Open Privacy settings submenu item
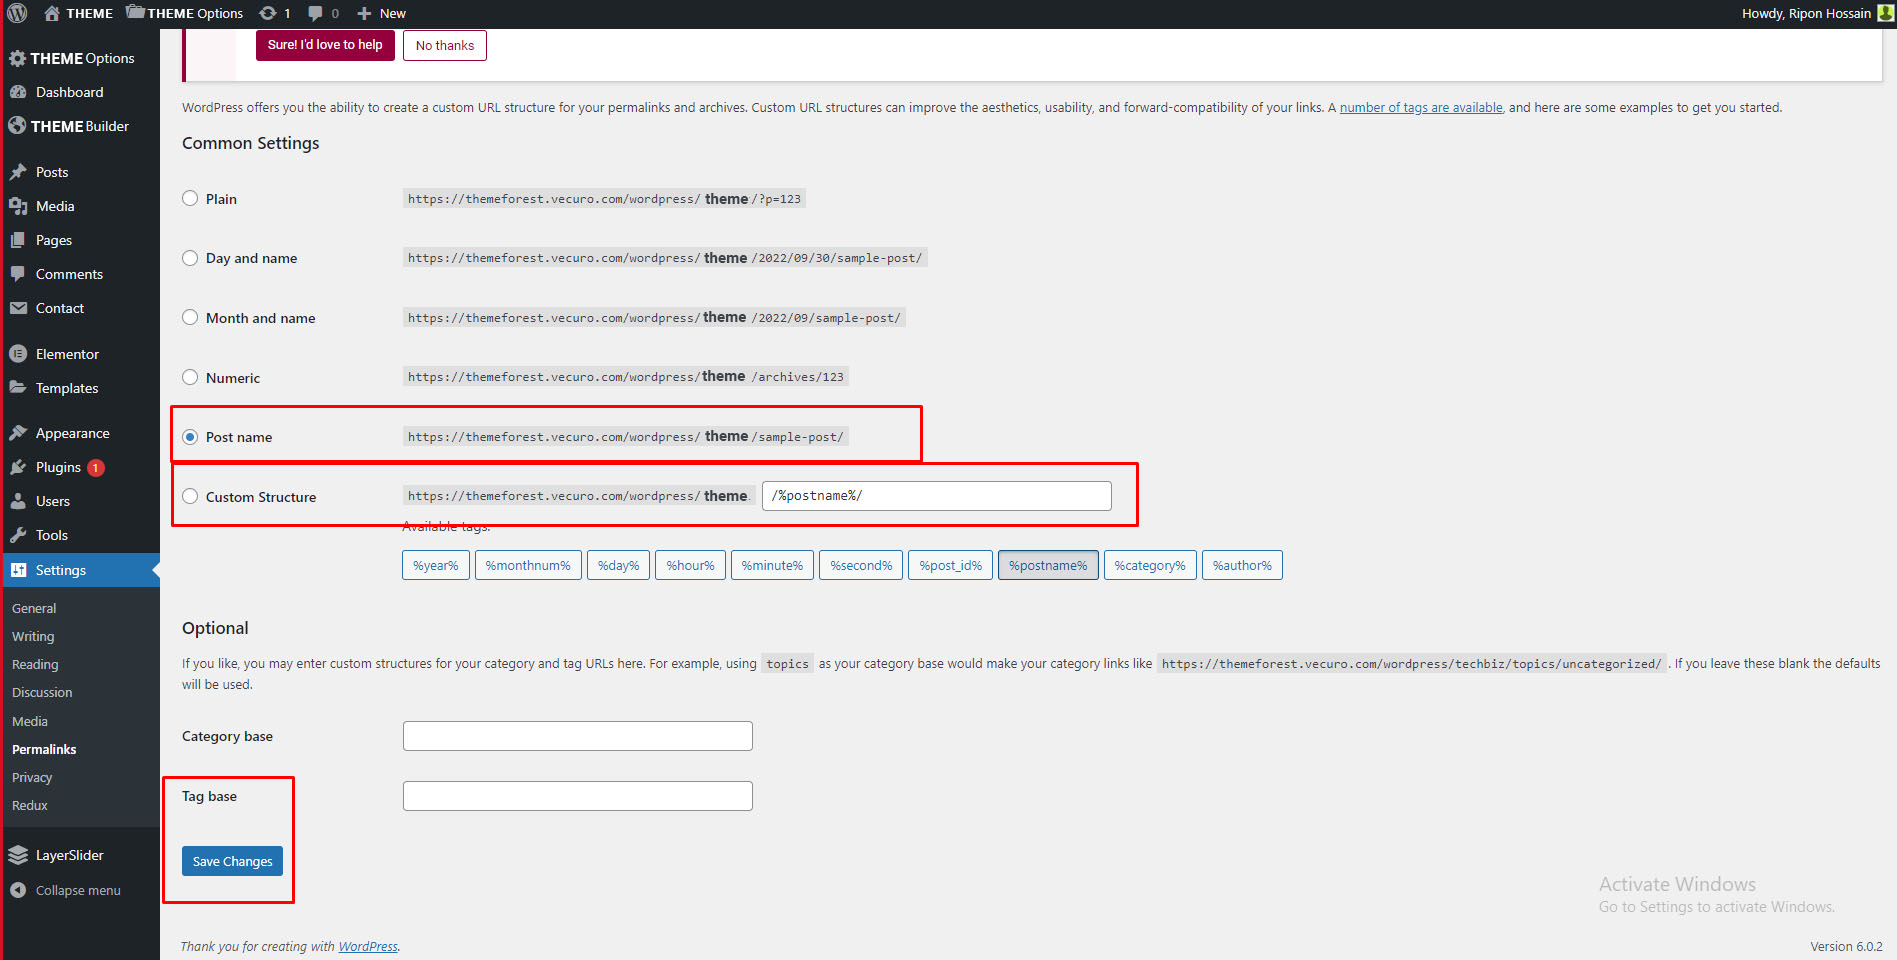 click(32, 777)
